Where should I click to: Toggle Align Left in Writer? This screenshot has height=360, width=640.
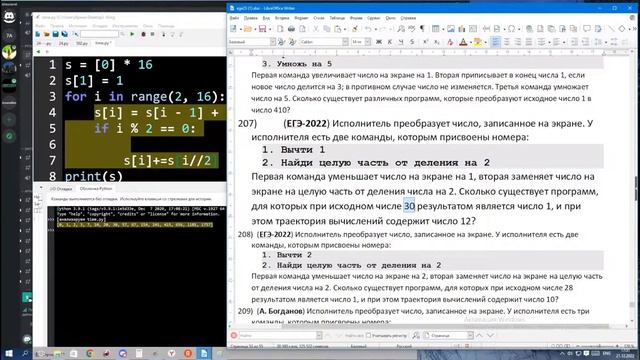pyautogui.click(x=496, y=42)
